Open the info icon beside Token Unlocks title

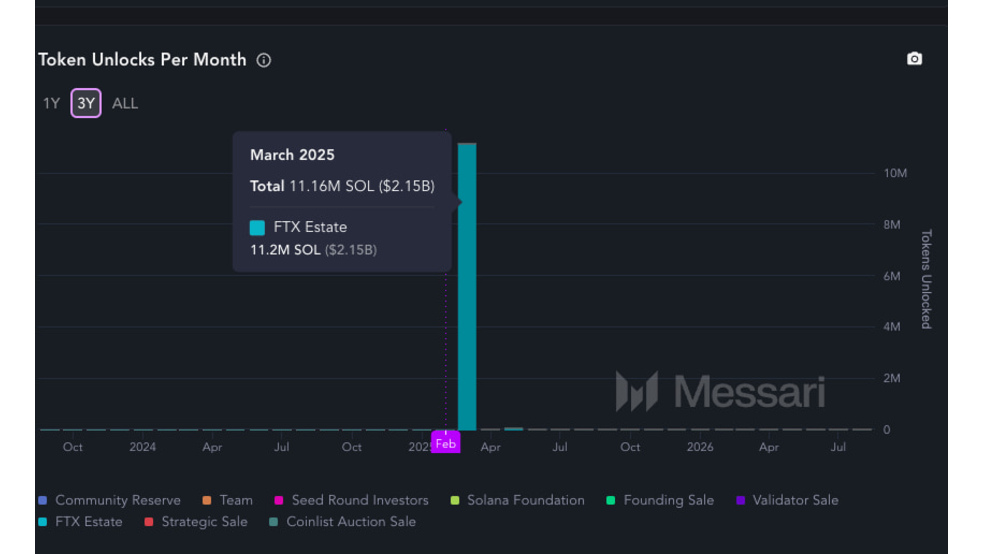(x=264, y=60)
